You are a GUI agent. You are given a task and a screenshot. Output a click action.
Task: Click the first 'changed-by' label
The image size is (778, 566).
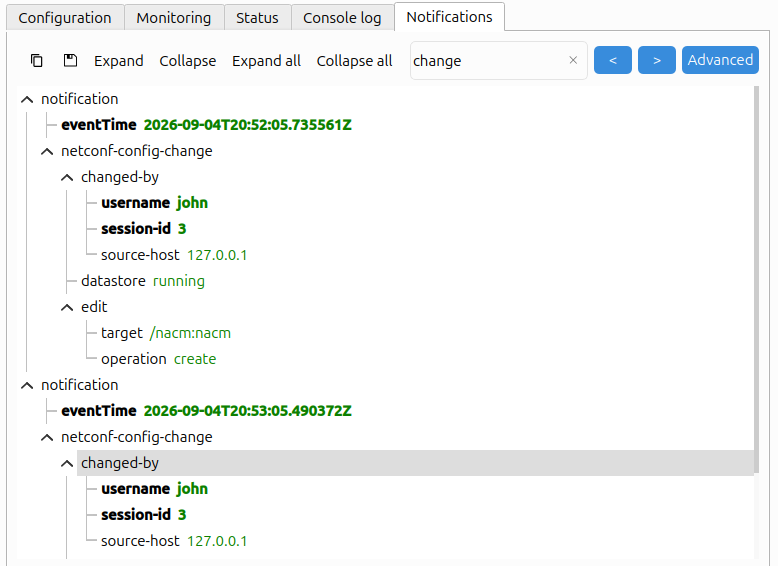(120, 177)
